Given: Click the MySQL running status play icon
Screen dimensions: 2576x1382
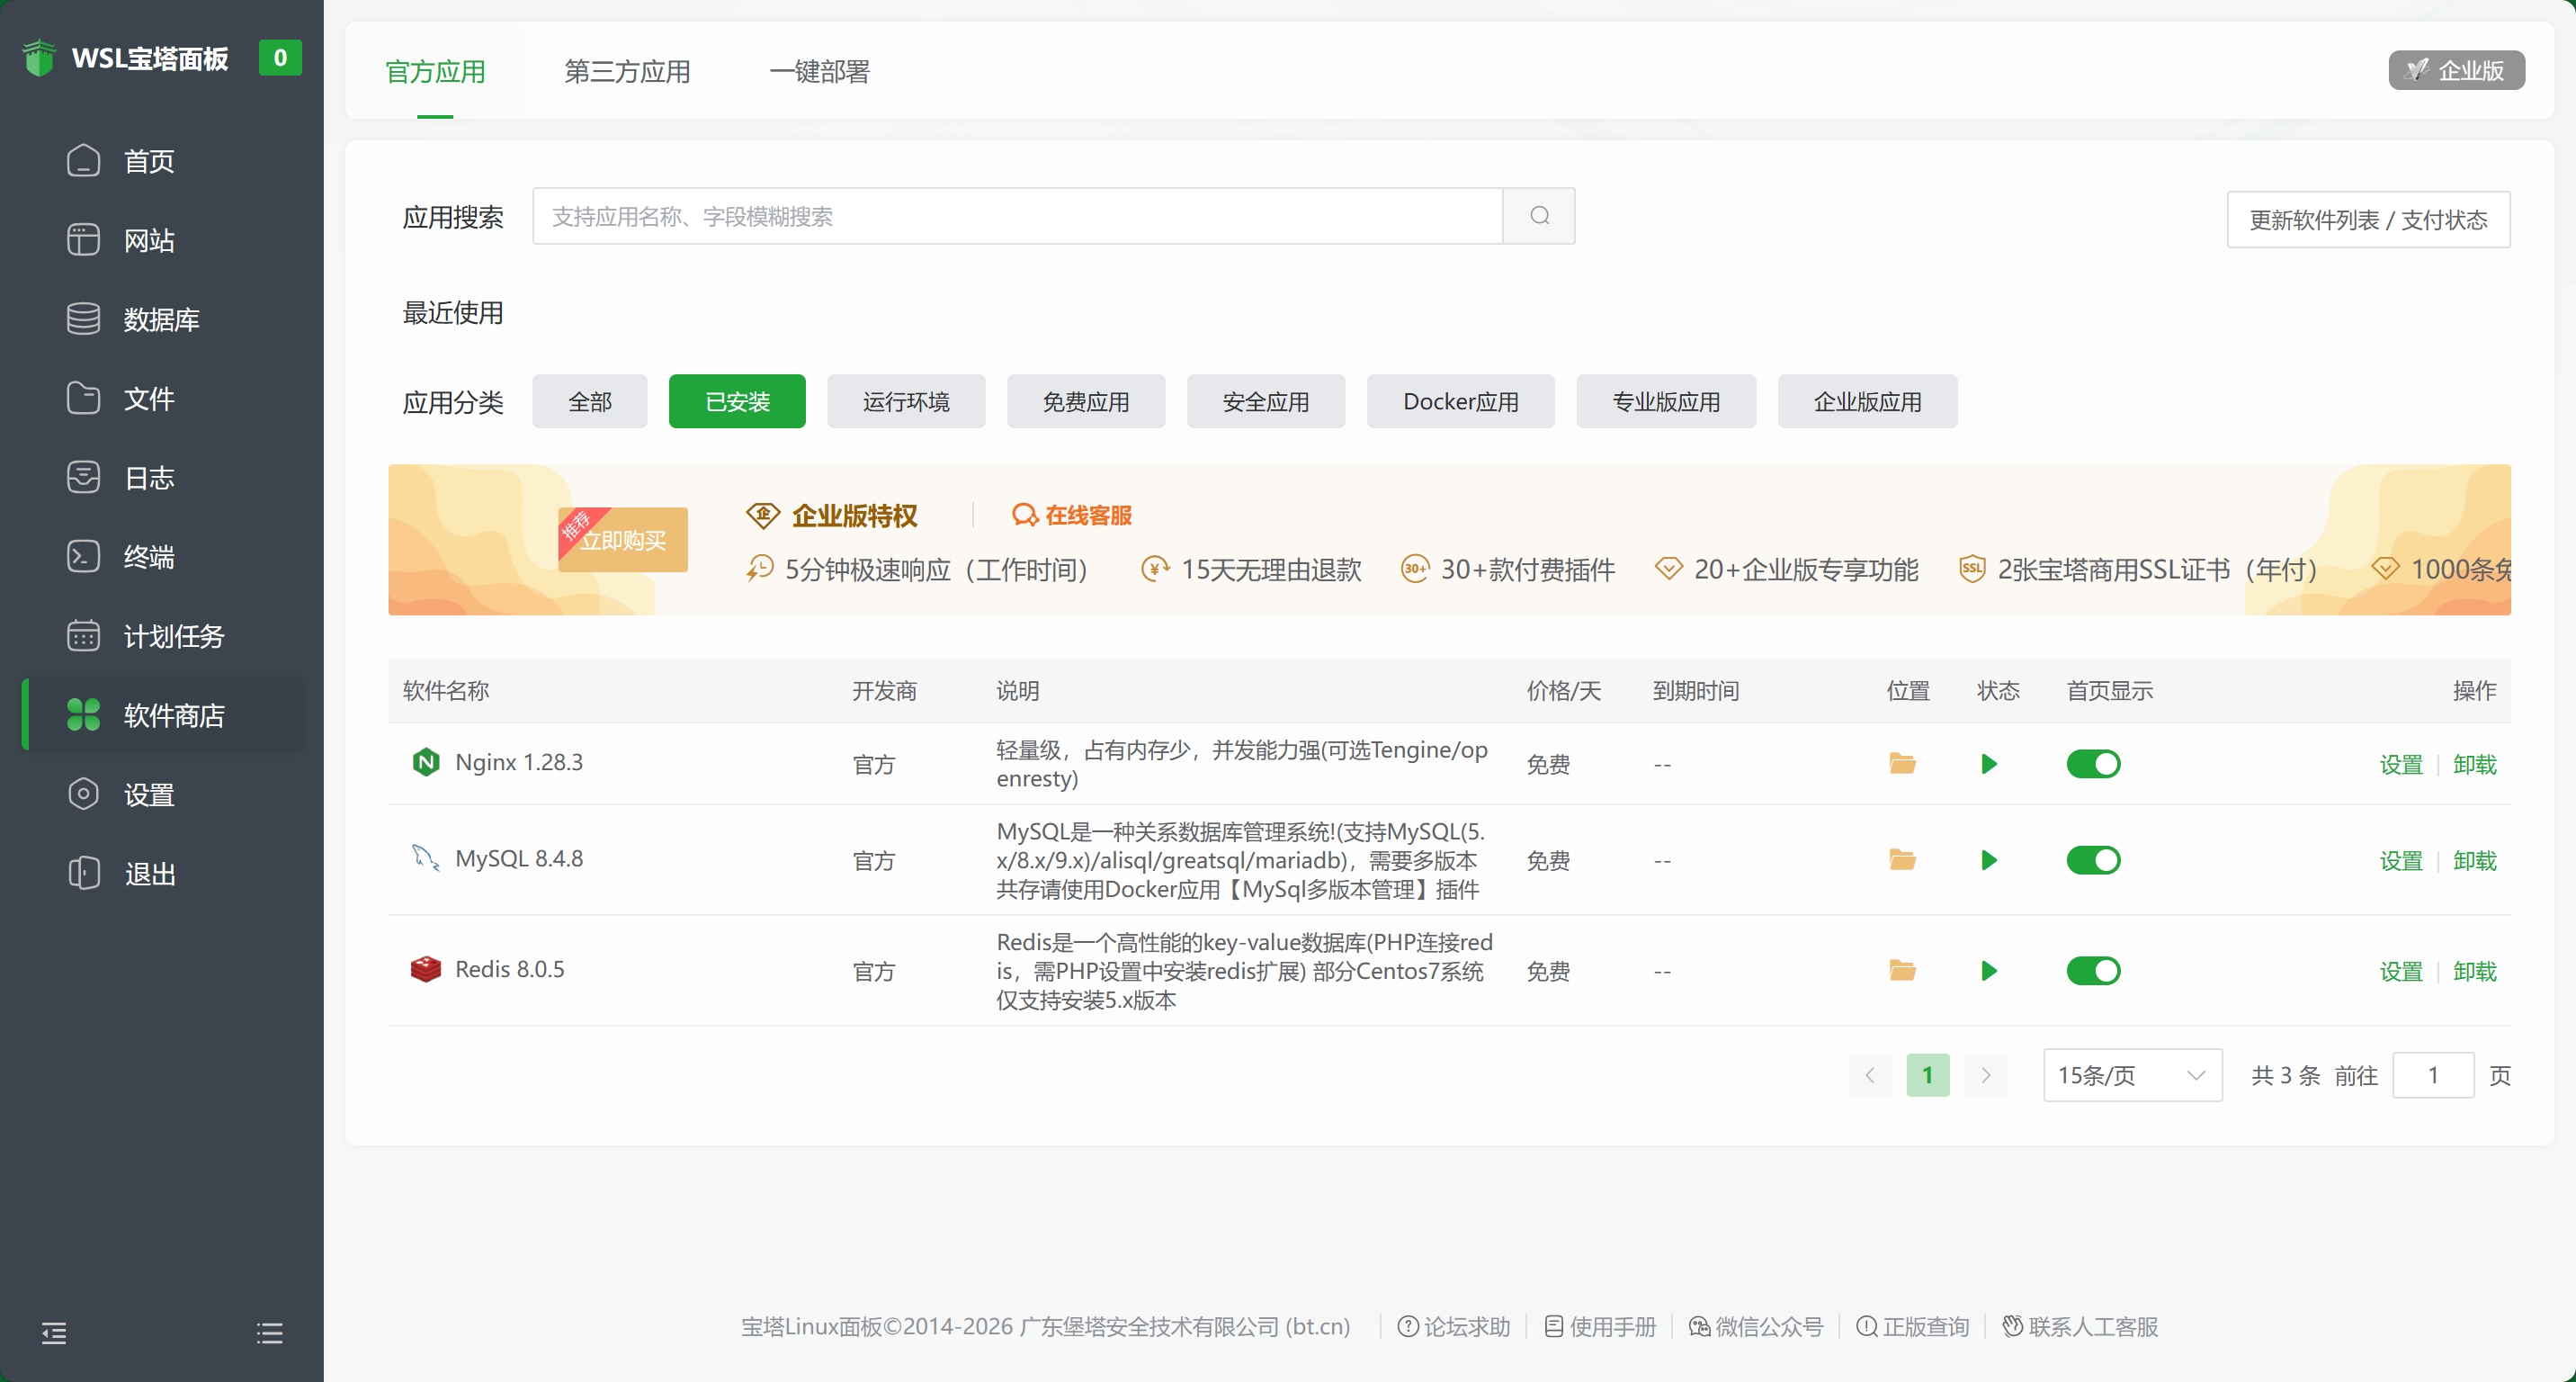Looking at the screenshot, I should coord(1989,860).
